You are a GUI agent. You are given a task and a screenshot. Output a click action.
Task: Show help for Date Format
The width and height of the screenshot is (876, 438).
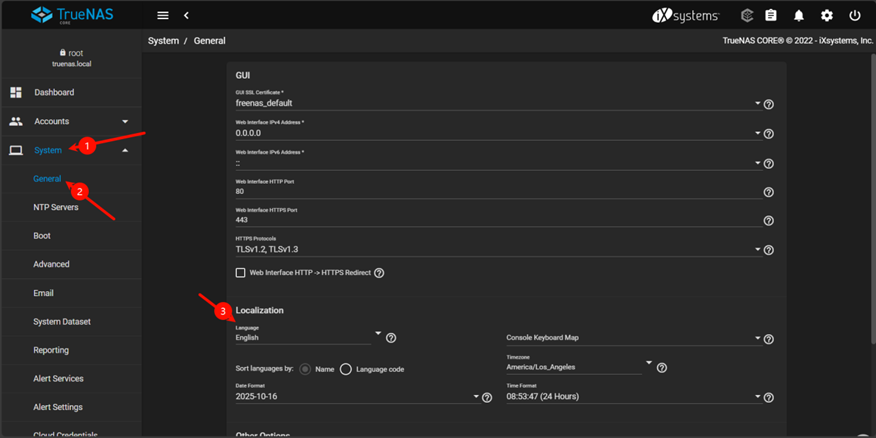(487, 397)
